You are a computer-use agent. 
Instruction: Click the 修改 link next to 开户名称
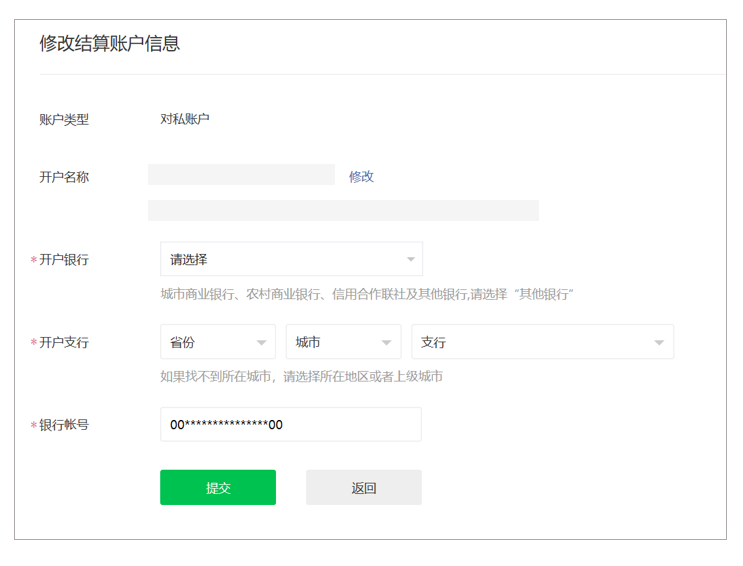361,177
